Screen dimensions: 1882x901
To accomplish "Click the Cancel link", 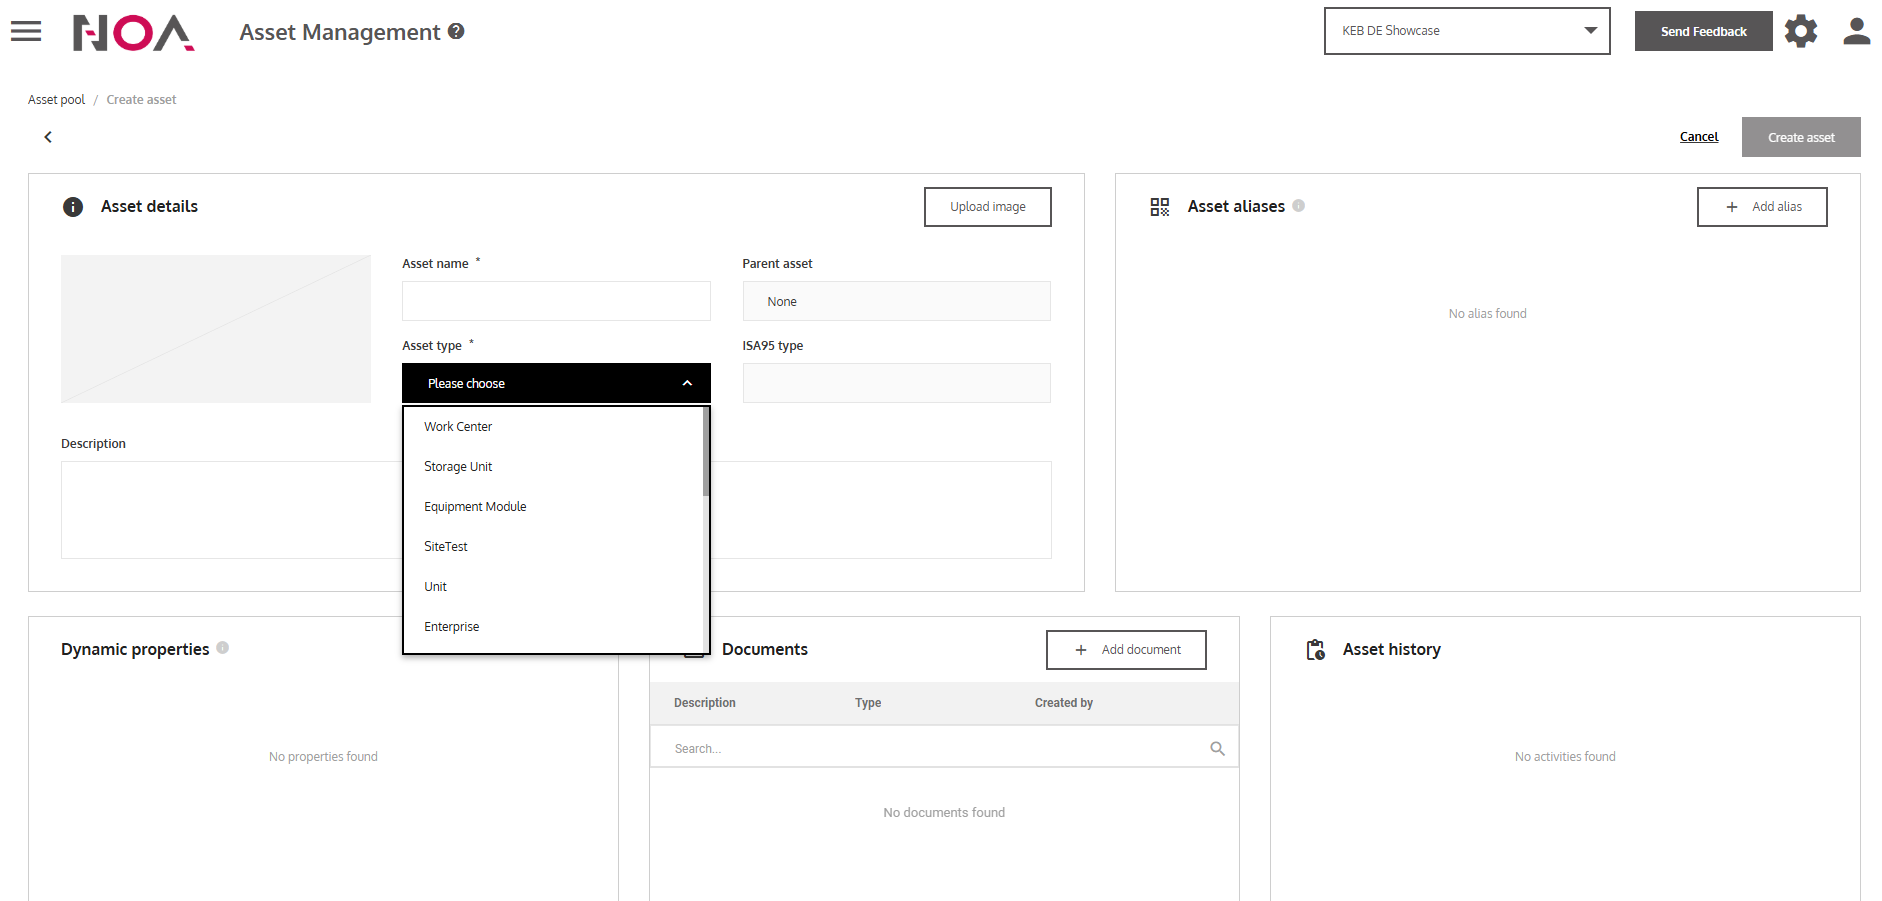I will point(1698,137).
